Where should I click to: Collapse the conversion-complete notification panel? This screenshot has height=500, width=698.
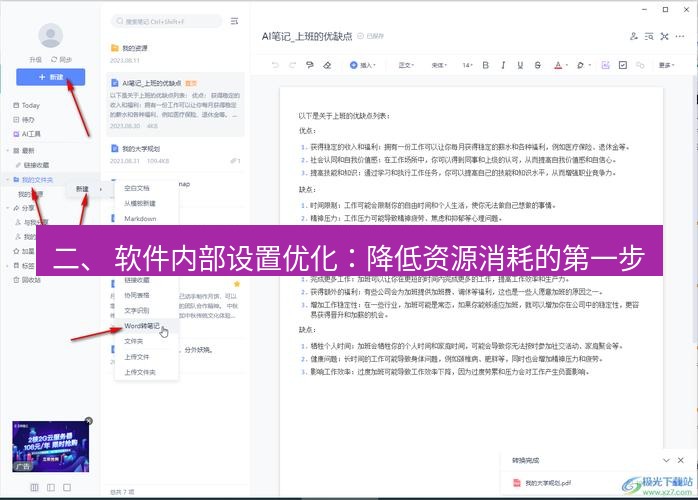point(666,460)
